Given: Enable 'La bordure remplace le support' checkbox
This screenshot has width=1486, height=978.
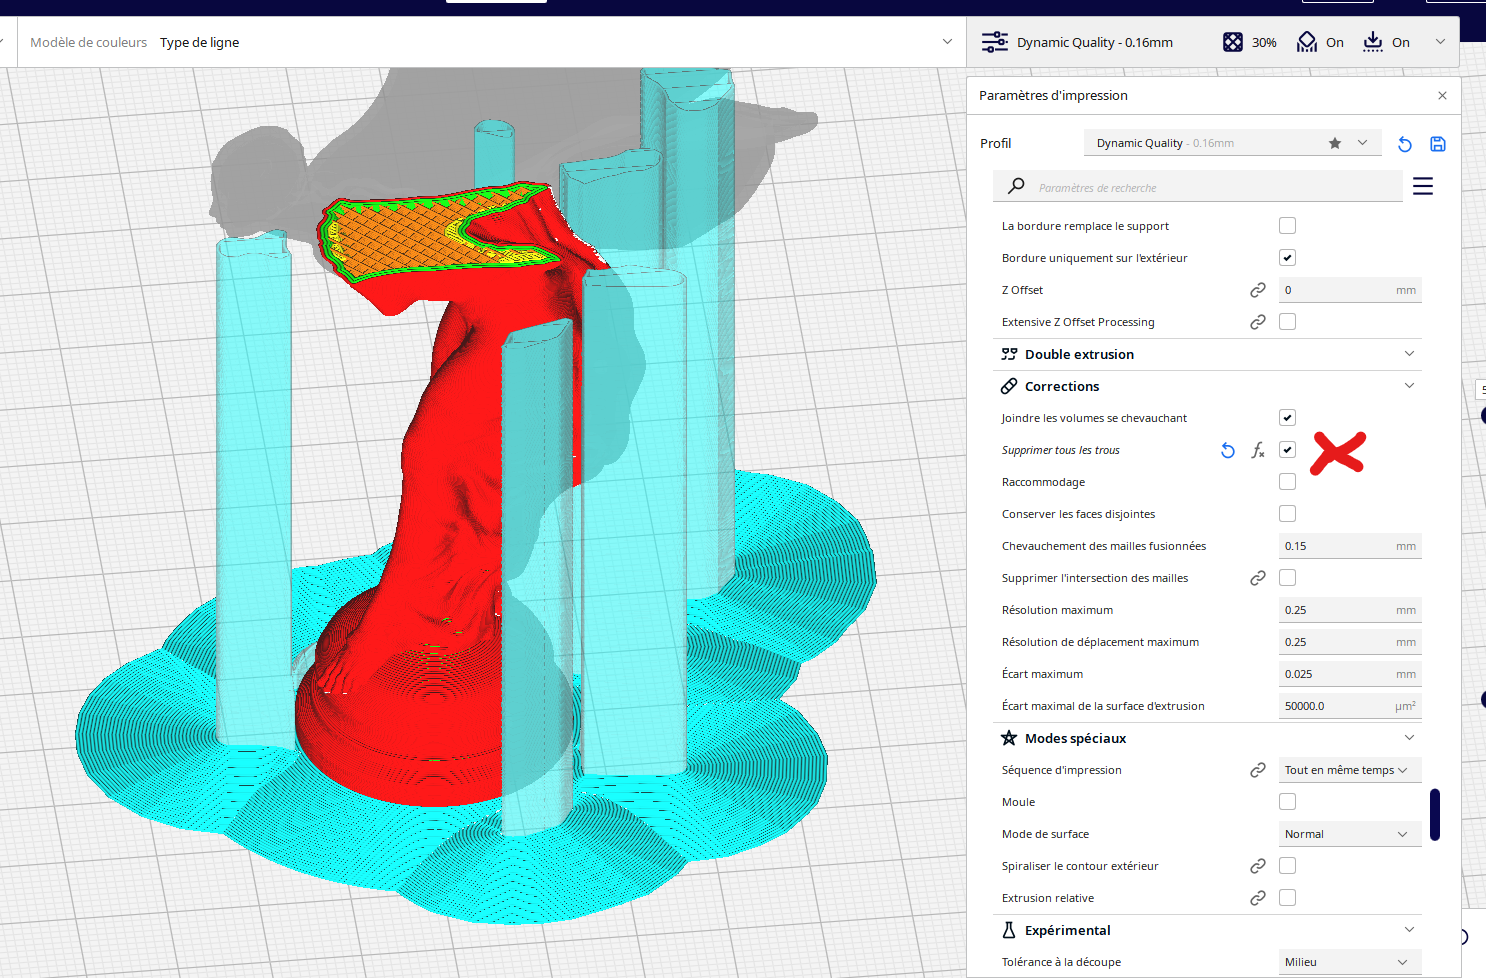Looking at the screenshot, I should point(1287,226).
